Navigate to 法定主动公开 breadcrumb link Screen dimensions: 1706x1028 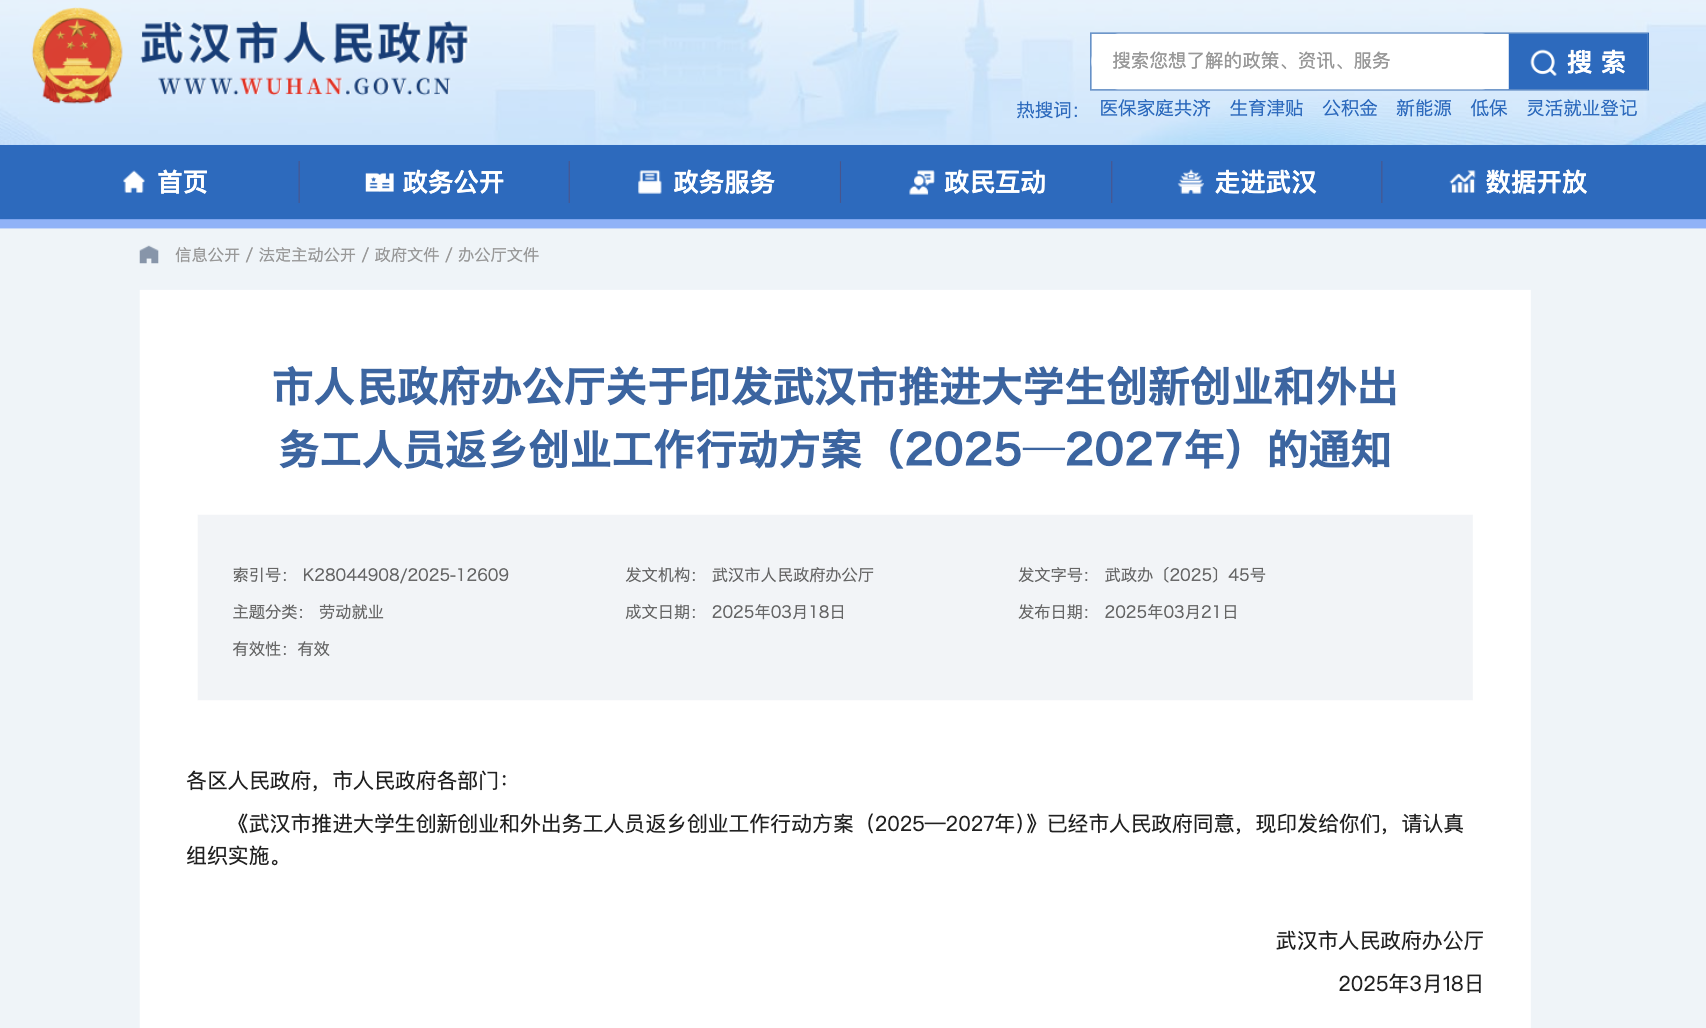coord(307,255)
